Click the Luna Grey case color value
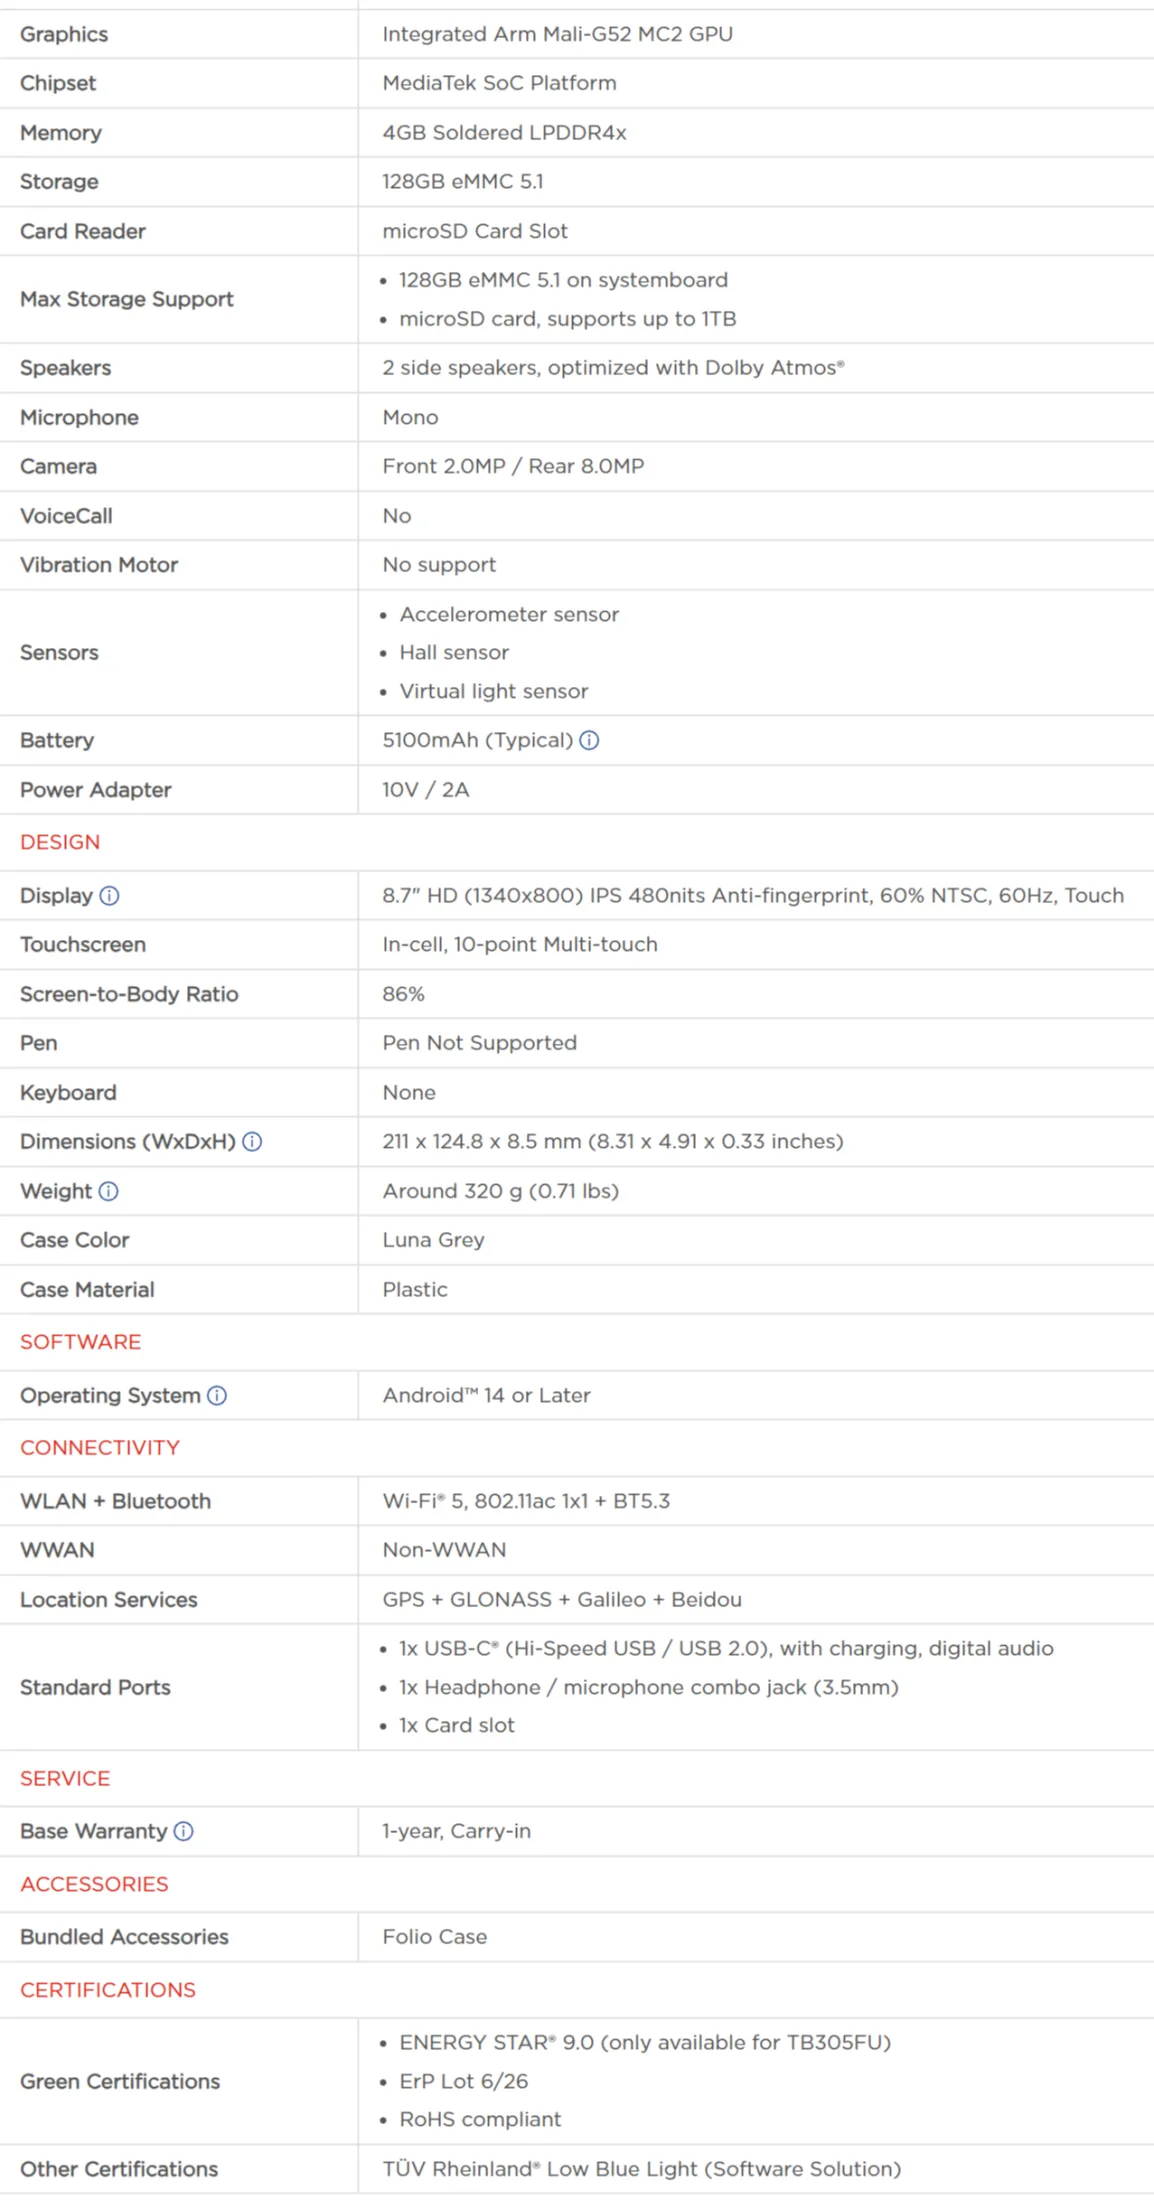The height and width of the screenshot is (2200, 1154). pyautogui.click(x=433, y=1240)
